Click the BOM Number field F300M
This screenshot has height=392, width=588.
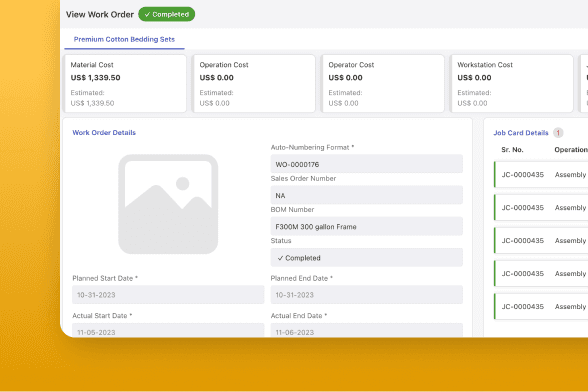pyautogui.click(x=367, y=226)
